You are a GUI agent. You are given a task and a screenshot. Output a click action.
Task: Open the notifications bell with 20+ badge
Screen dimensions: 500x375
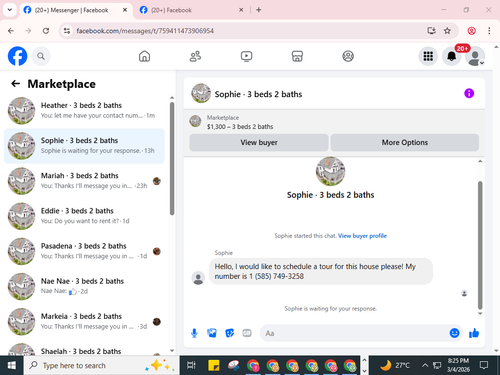click(x=452, y=56)
